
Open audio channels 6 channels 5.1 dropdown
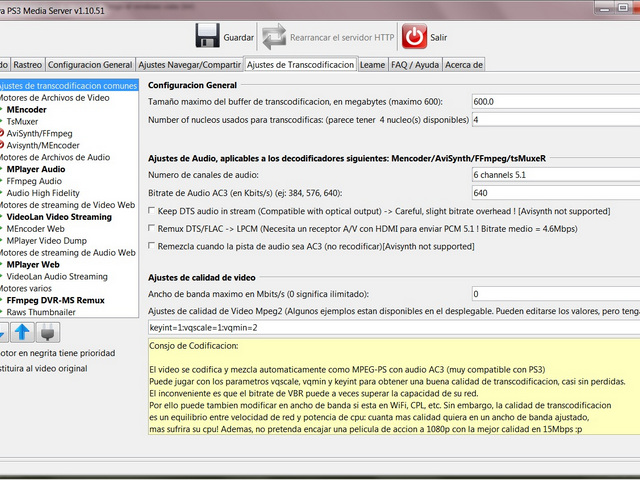coord(556,175)
